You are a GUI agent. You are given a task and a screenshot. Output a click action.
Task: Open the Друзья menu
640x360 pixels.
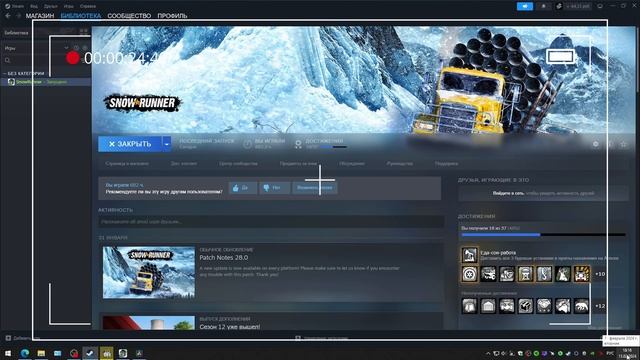coord(51,6)
